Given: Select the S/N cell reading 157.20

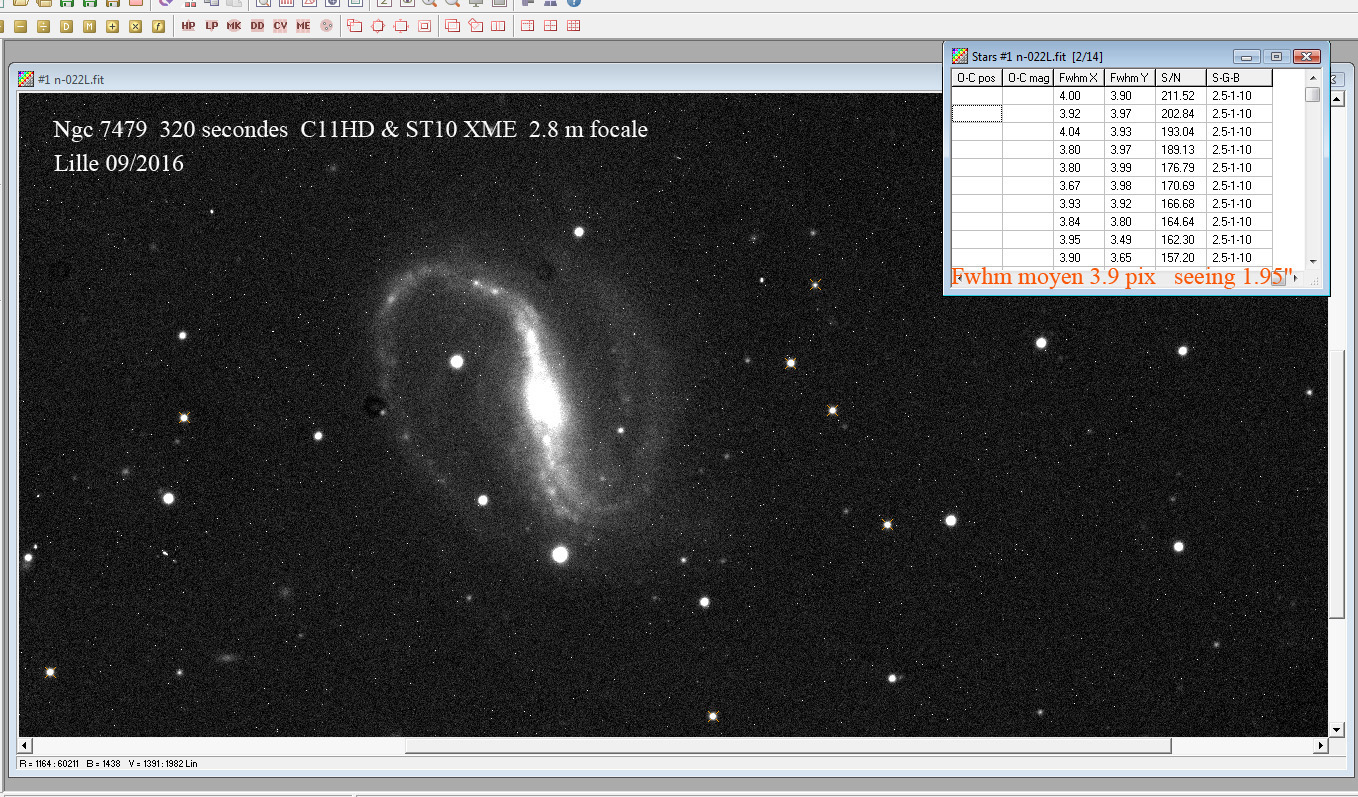Looking at the screenshot, I should (x=1180, y=258).
